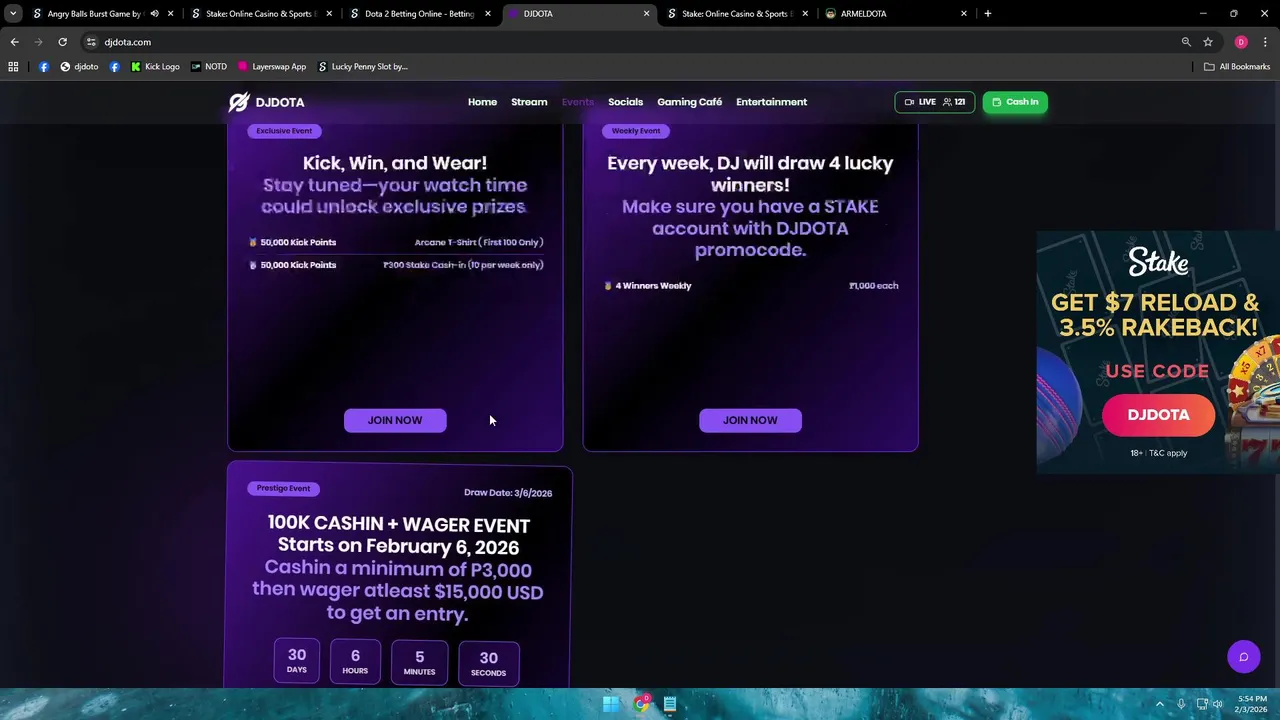Click the Exclusive Event badge

tap(284, 131)
